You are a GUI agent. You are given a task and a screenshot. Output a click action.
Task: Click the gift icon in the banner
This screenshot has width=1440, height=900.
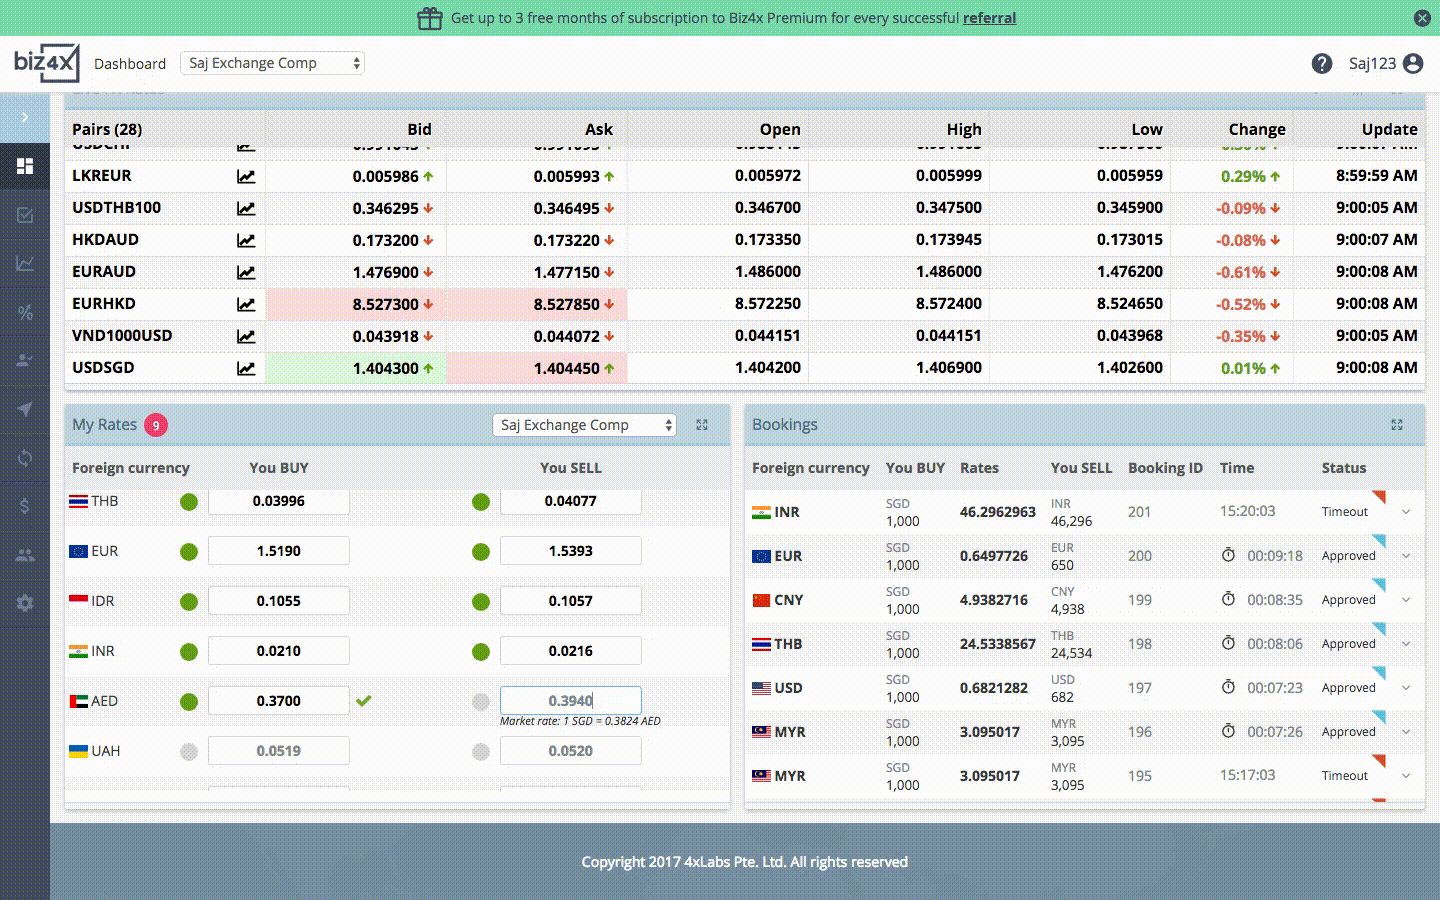coord(430,18)
